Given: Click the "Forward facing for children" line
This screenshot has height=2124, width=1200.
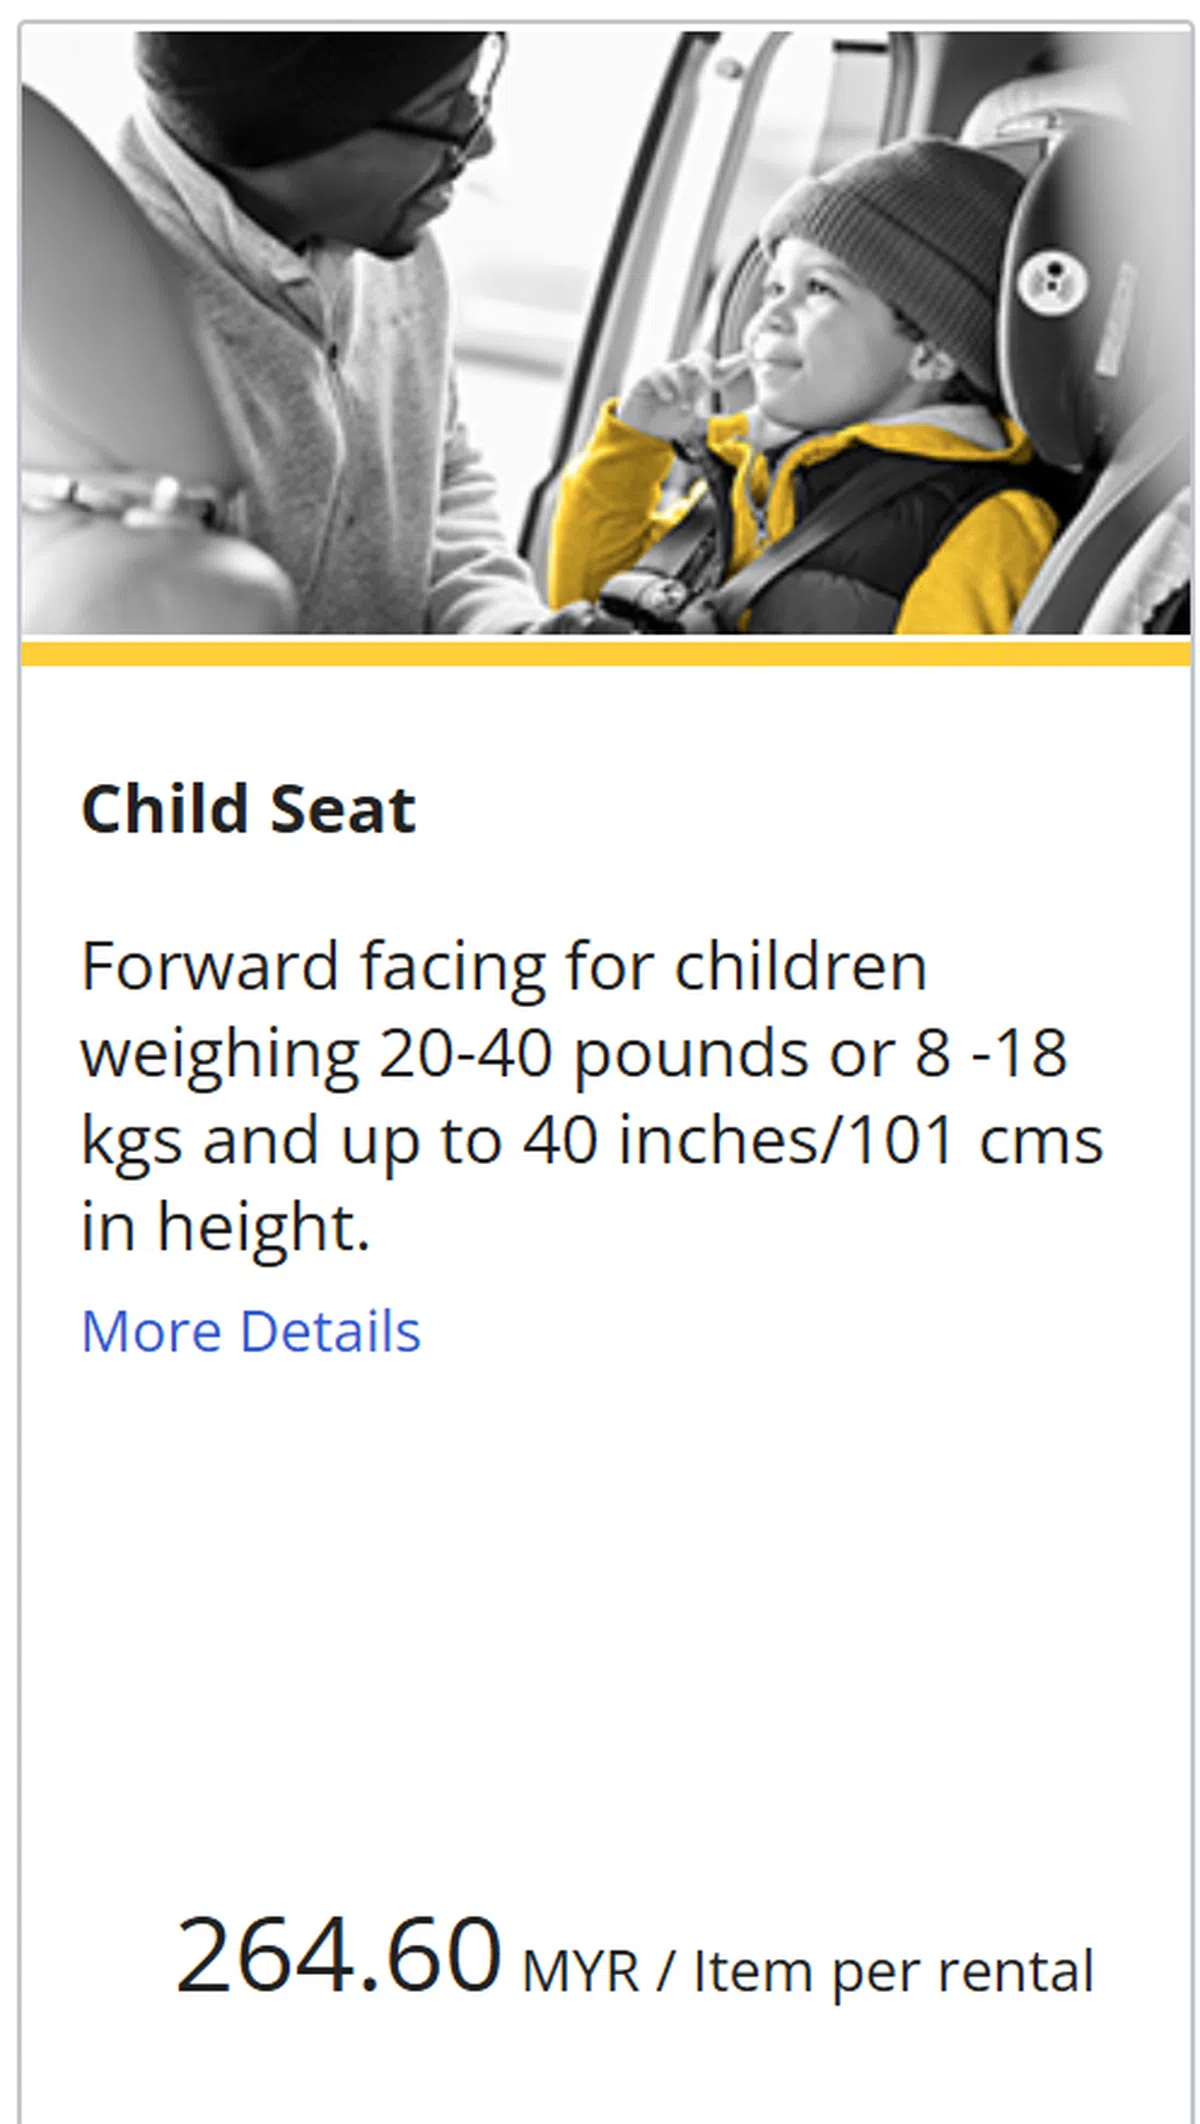Looking at the screenshot, I should pyautogui.click(x=504, y=967).
